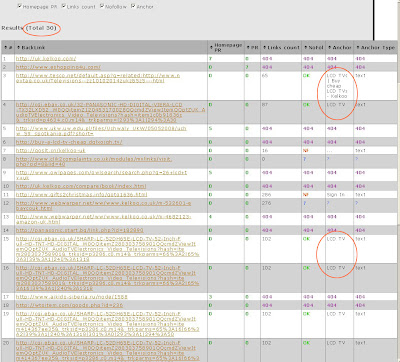Screen dimensions: 400x362
Task: Open the eBay SHARP backlink in row 20
Action: (x=107, y=351)
